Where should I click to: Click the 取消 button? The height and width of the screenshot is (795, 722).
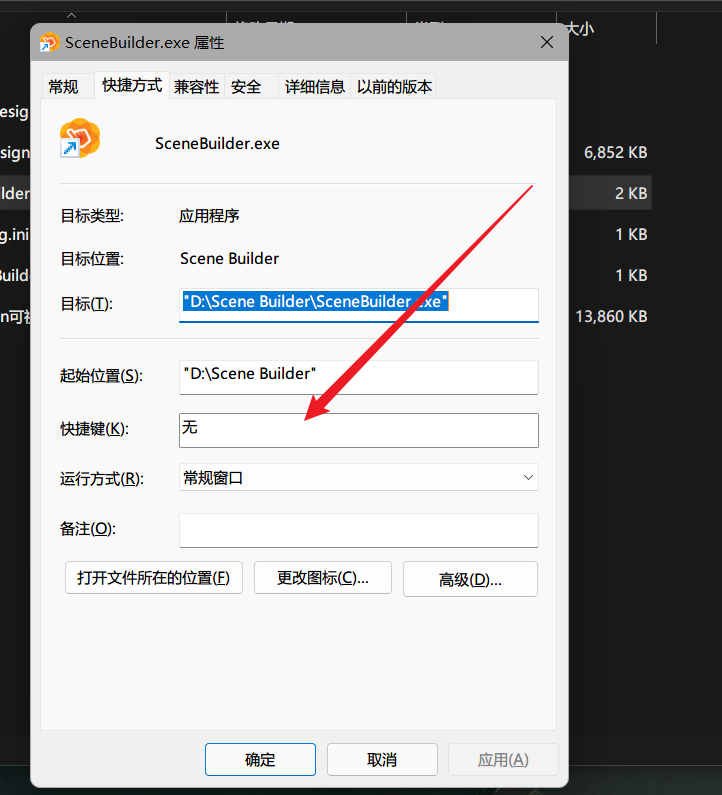[382, 760]
